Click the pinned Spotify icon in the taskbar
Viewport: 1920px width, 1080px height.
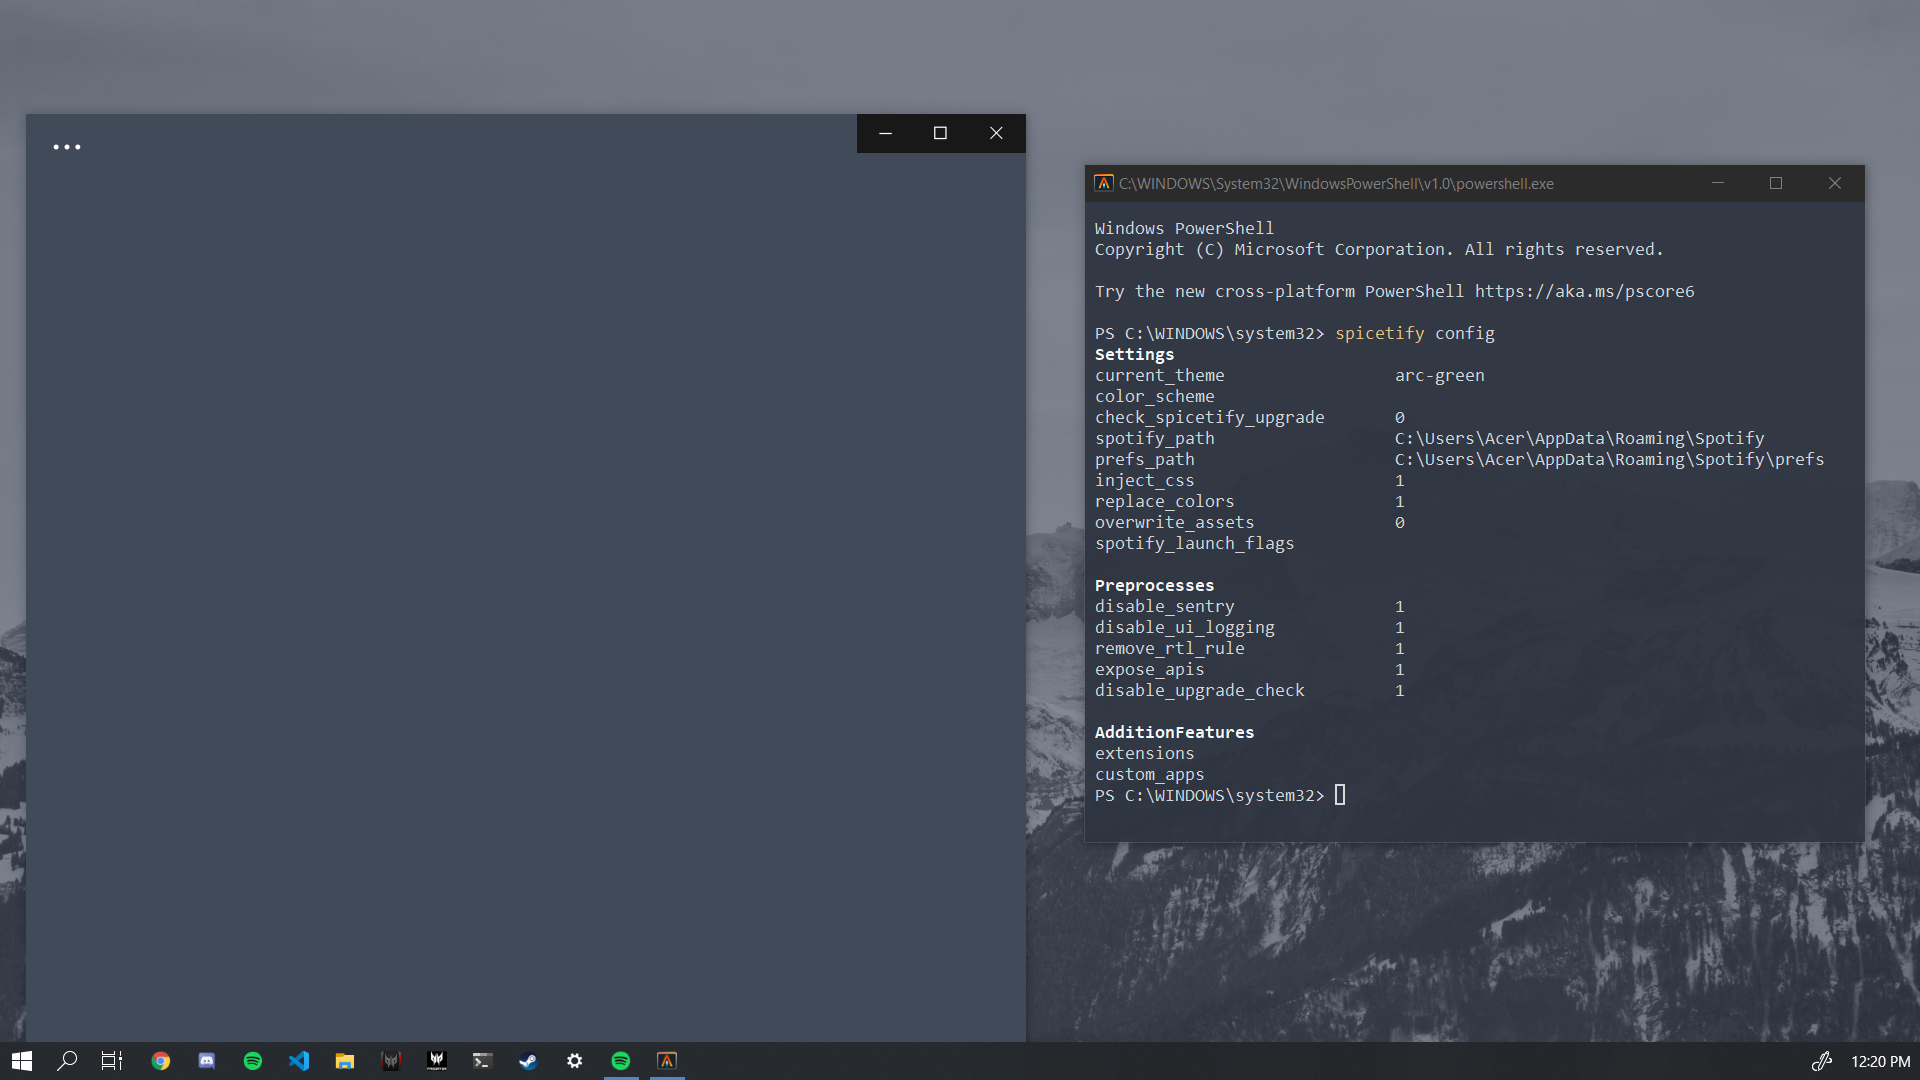point(253,1060)
